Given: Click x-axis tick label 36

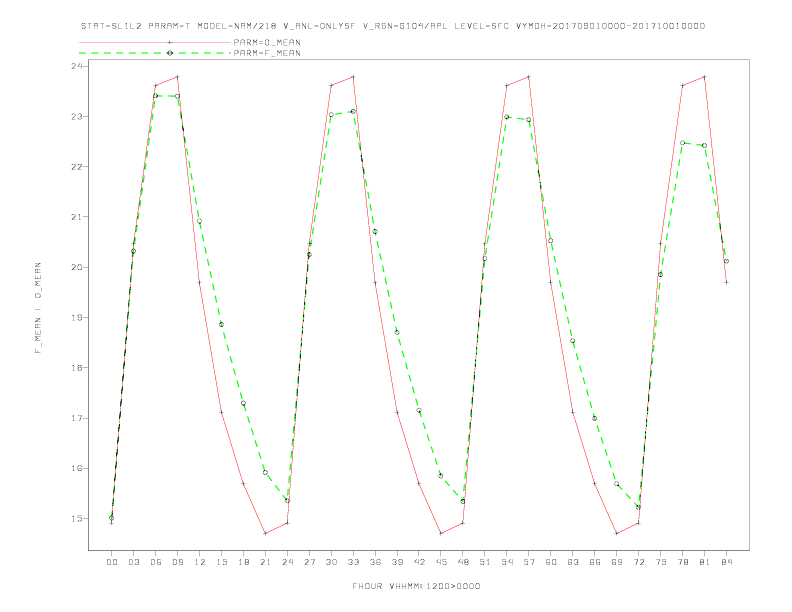Looking at the screenshot, I should click(x=375, y=562).
